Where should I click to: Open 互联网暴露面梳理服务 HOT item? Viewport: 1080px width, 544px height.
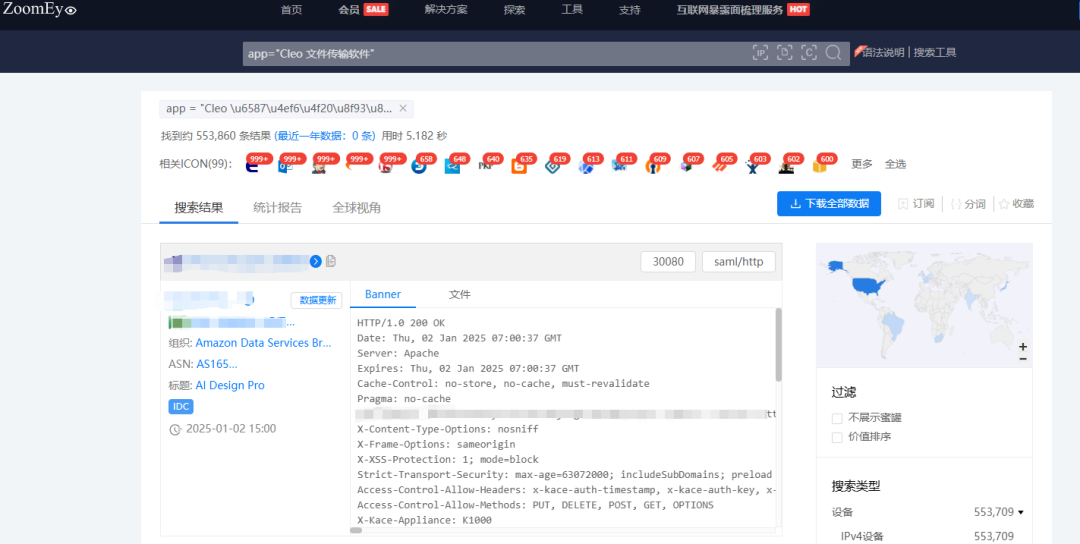point(743,10)
